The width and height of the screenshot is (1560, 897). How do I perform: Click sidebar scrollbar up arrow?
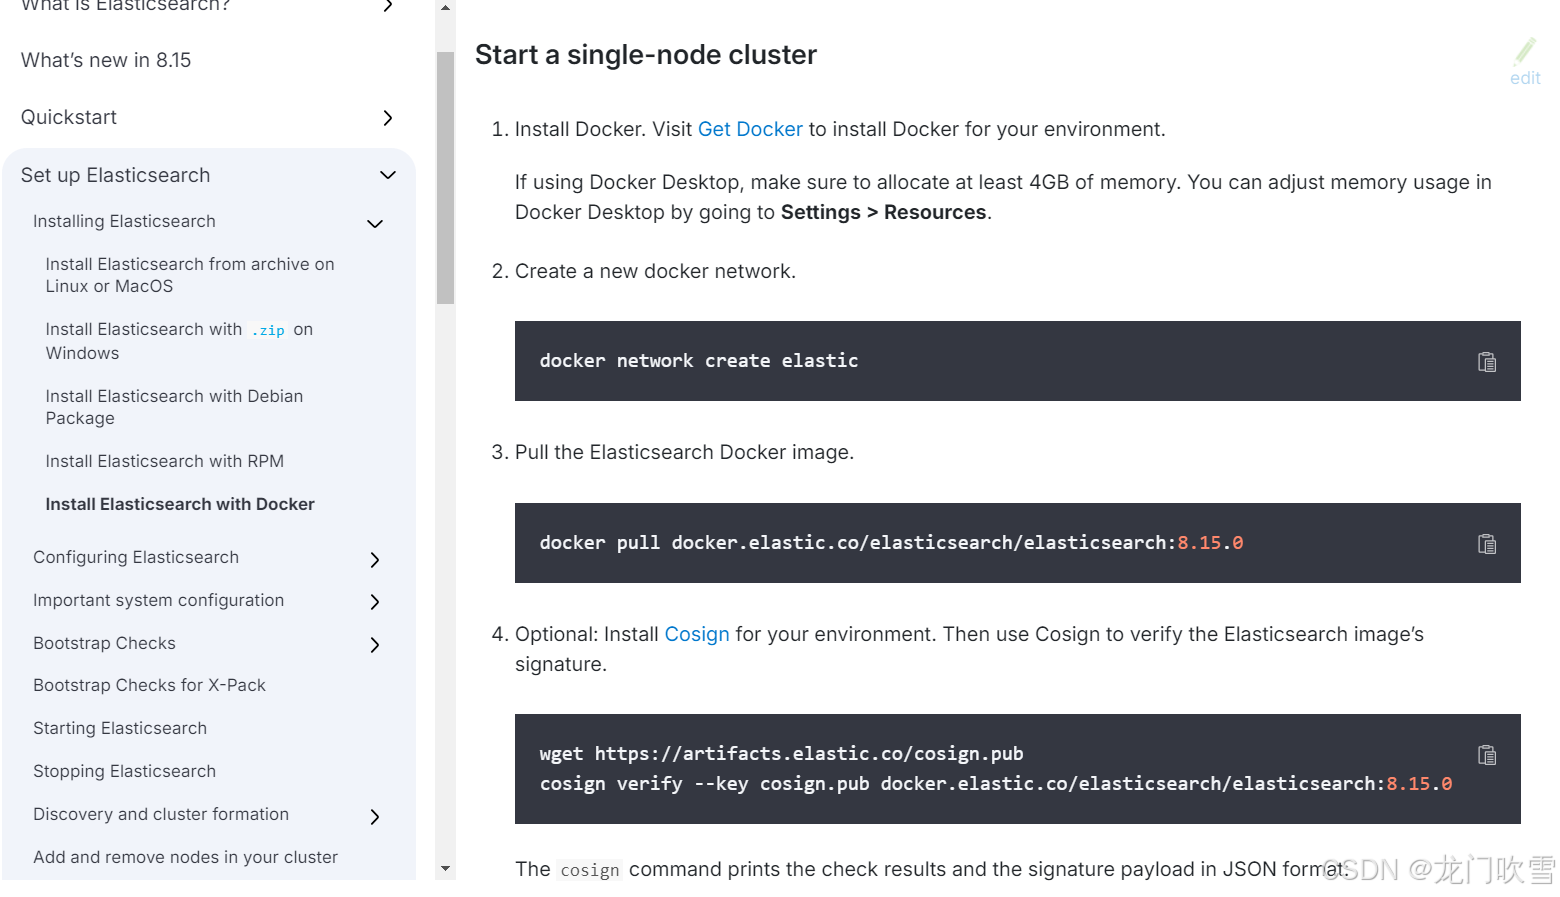[446, 8]
